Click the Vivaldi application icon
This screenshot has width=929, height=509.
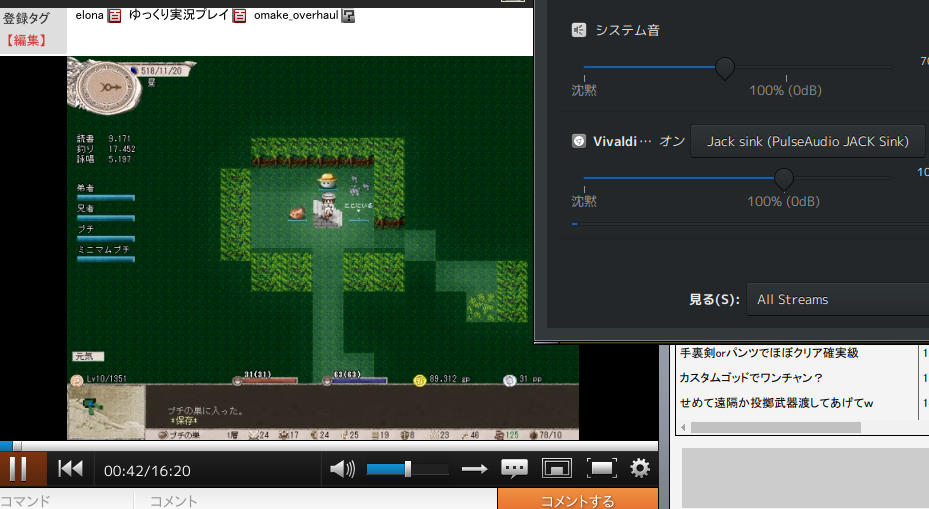point(578,141)
